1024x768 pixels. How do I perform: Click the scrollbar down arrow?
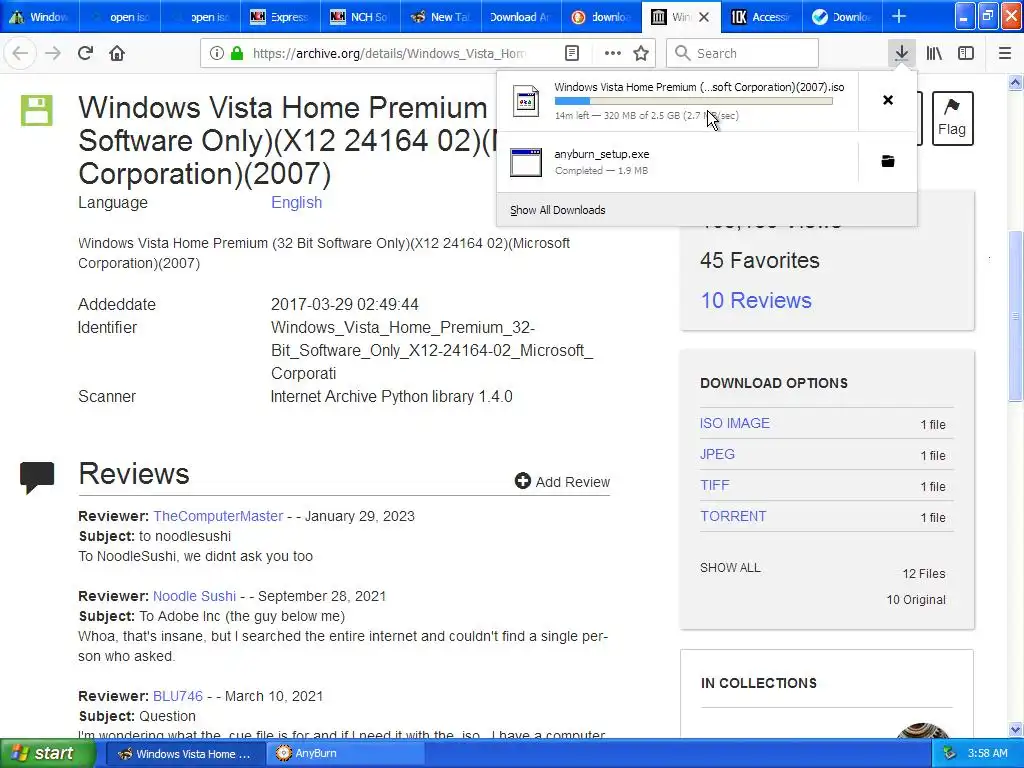1016,730
